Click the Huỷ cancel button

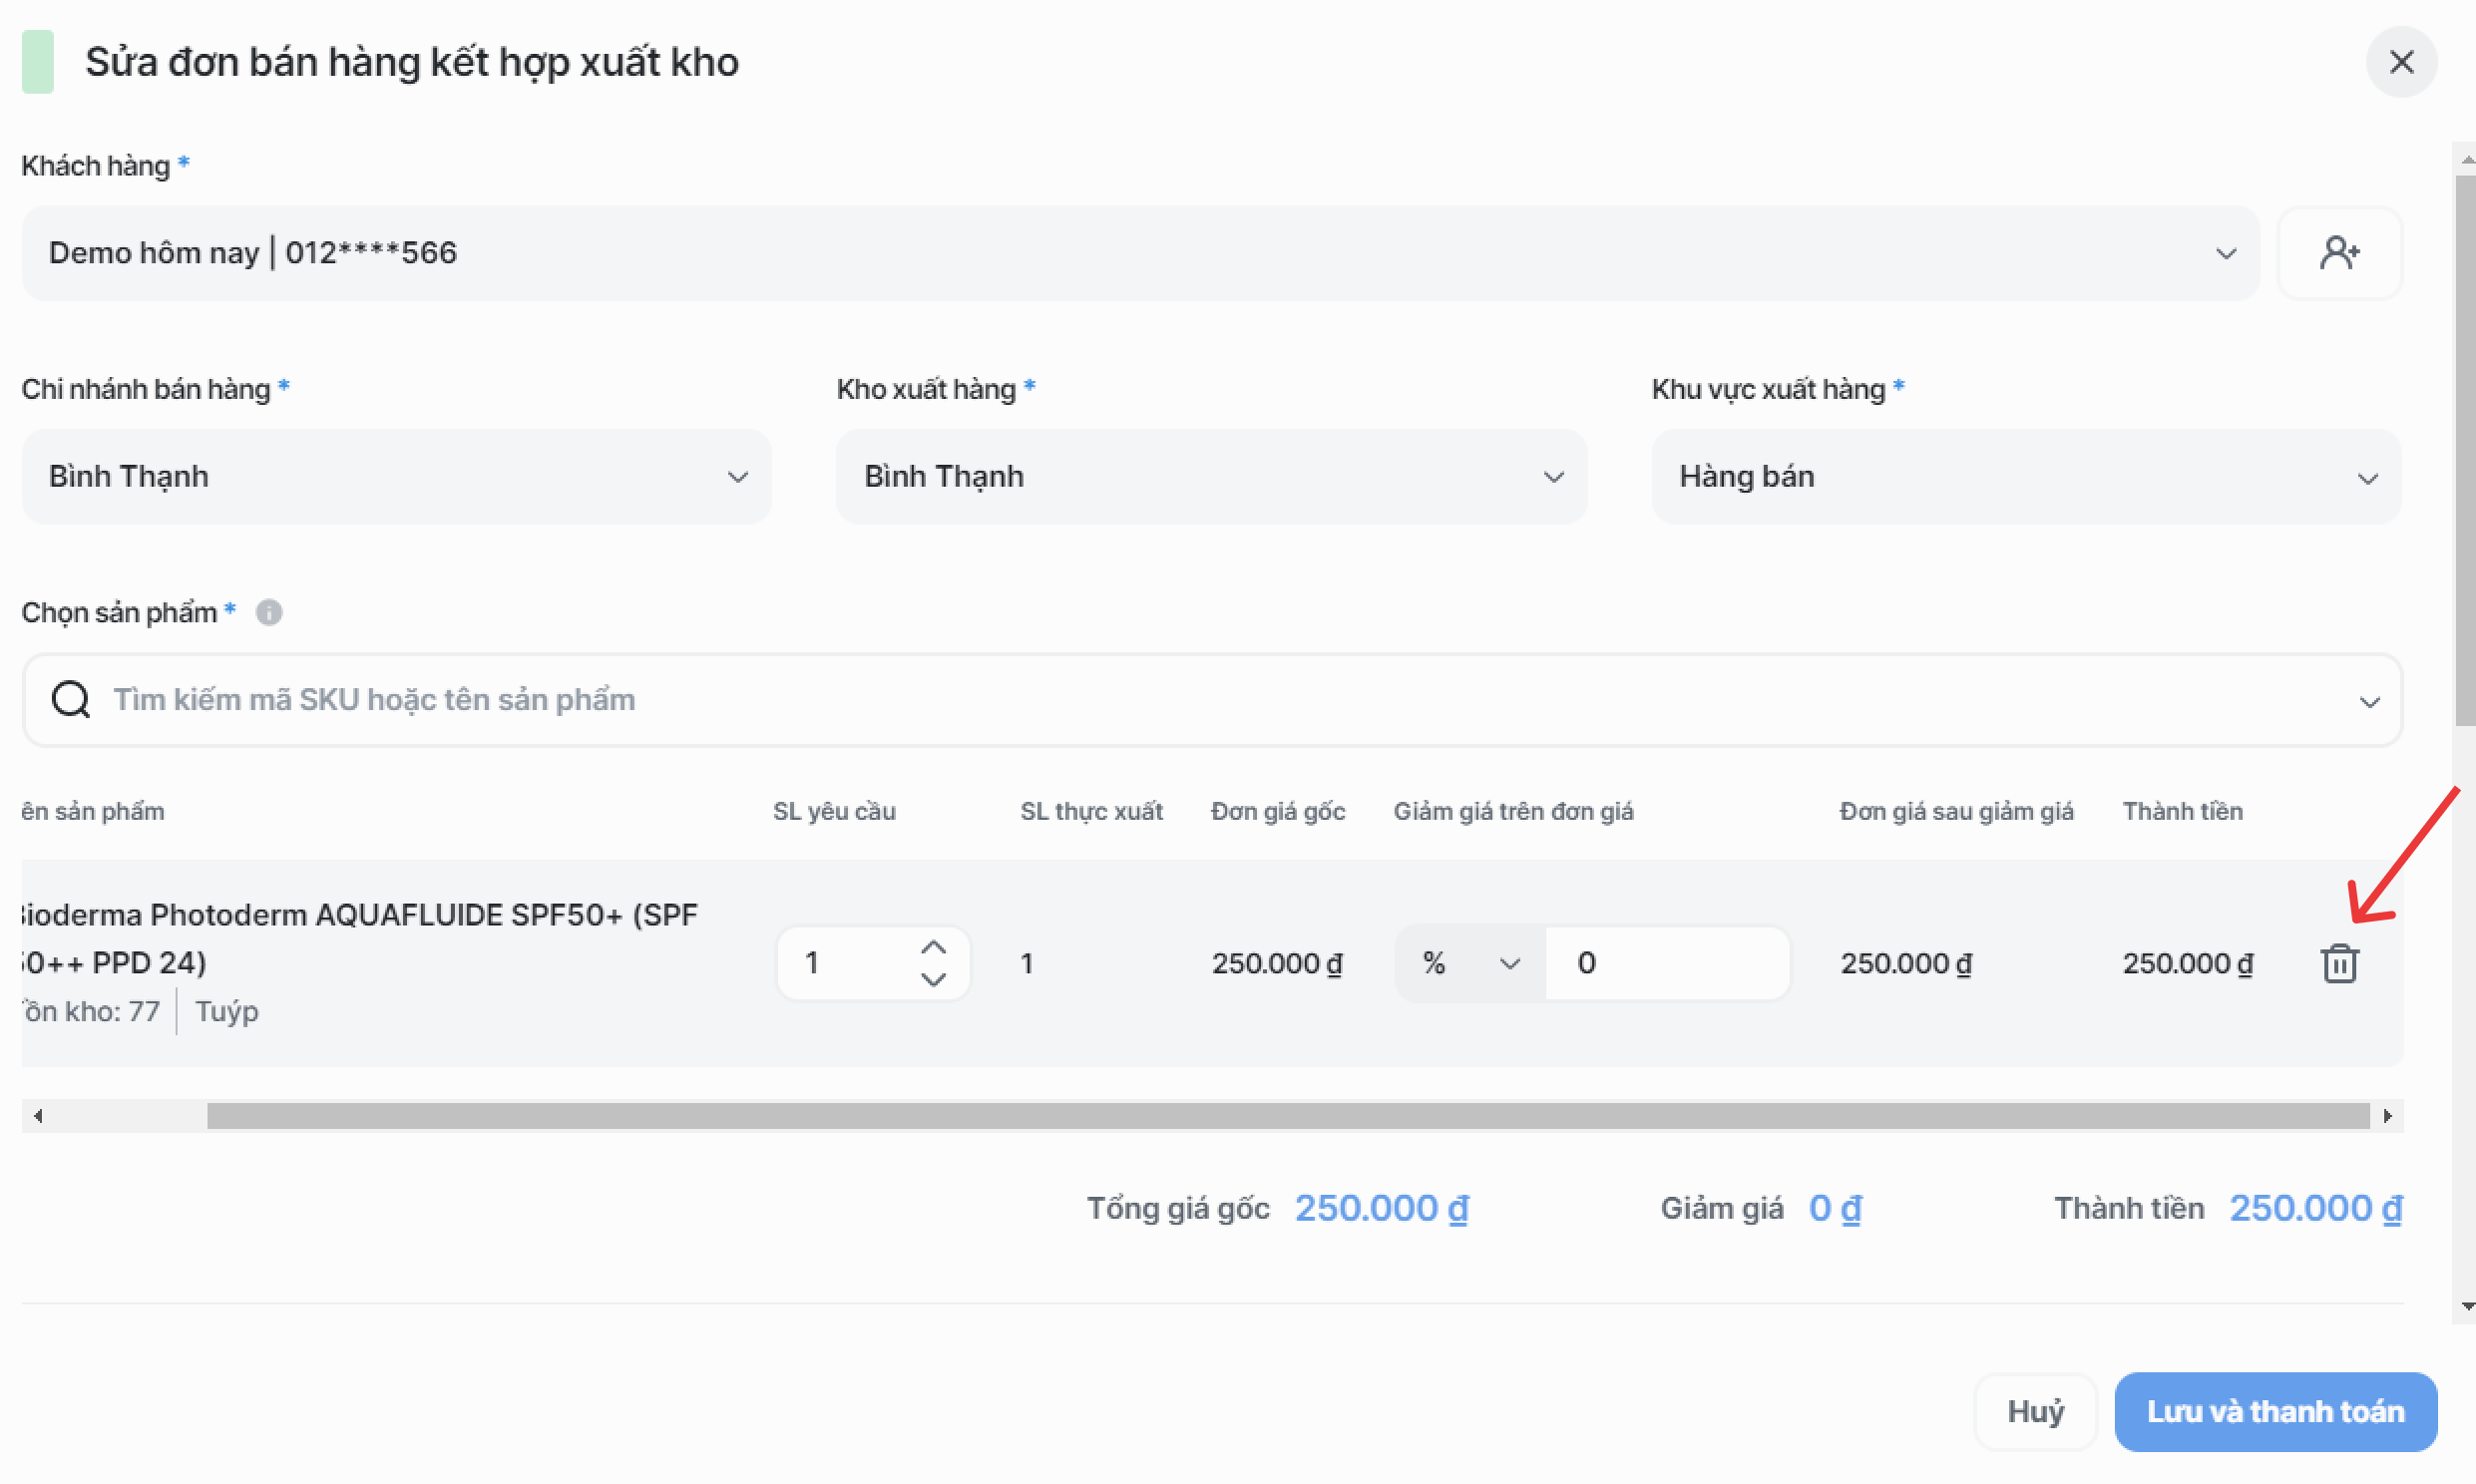tap(2034, 1411)
